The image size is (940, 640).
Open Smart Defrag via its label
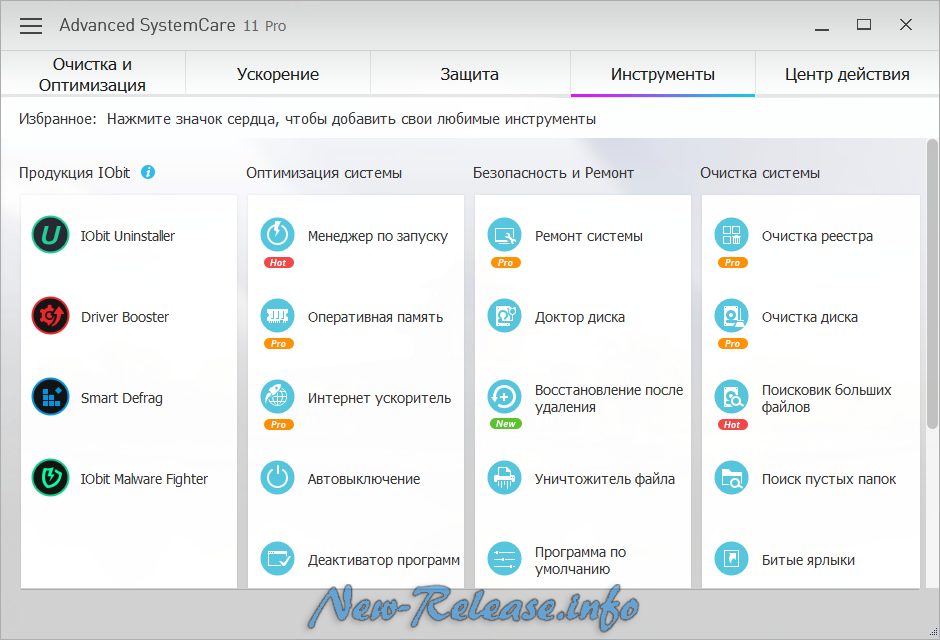click(122, 398)
